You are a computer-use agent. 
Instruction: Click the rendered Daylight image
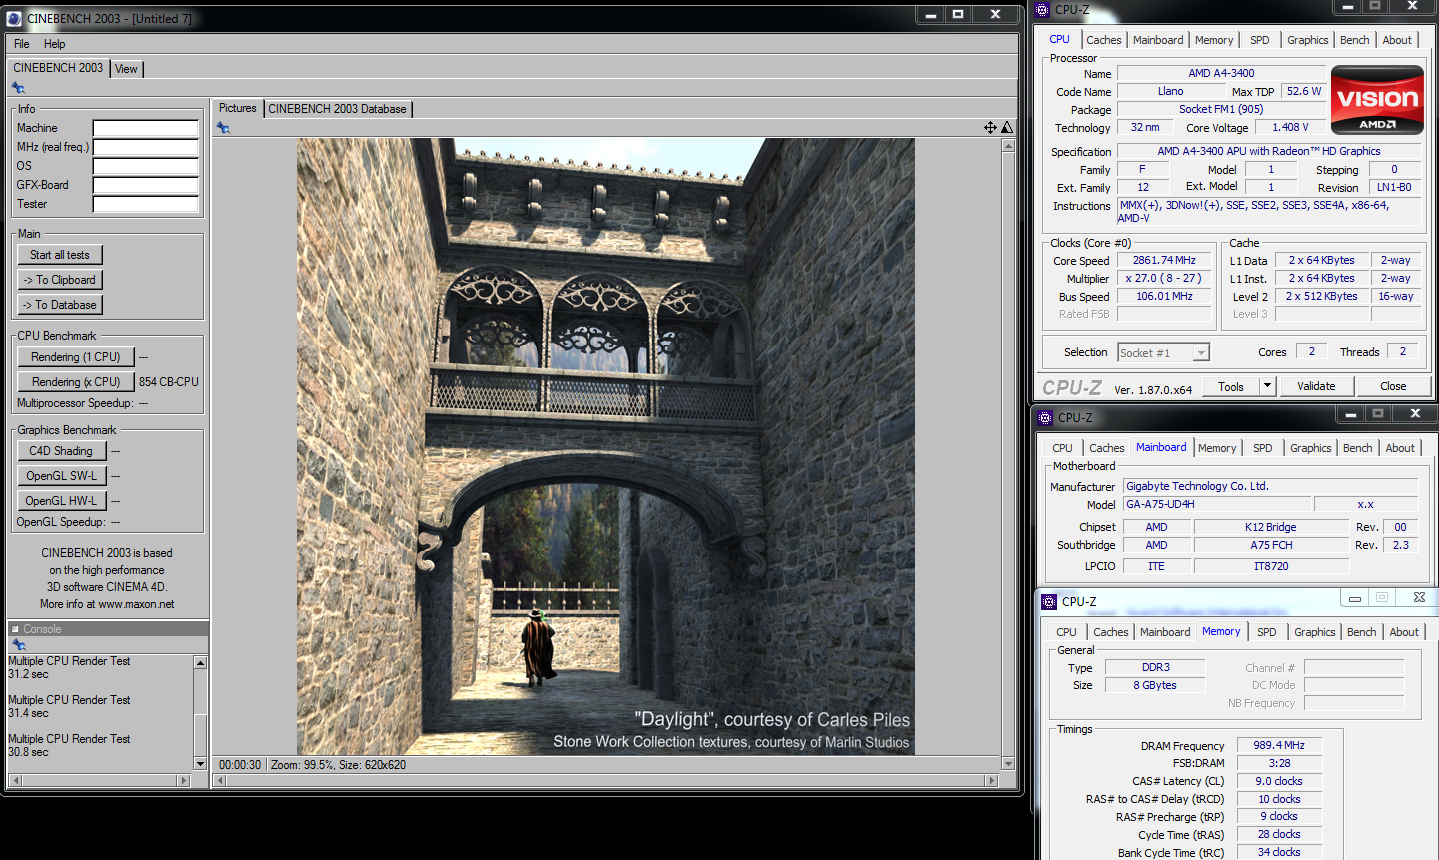coord(606,446)
